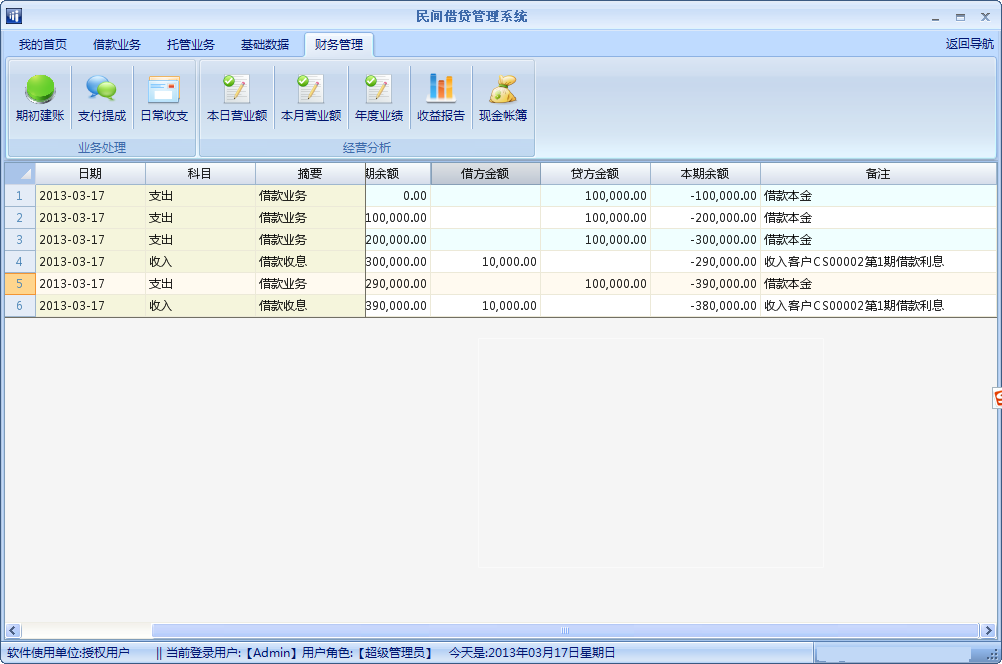The height and width of the screenshot is (664, 1002).
Task: Select row 5 via its row header
Action: point(20,284)
